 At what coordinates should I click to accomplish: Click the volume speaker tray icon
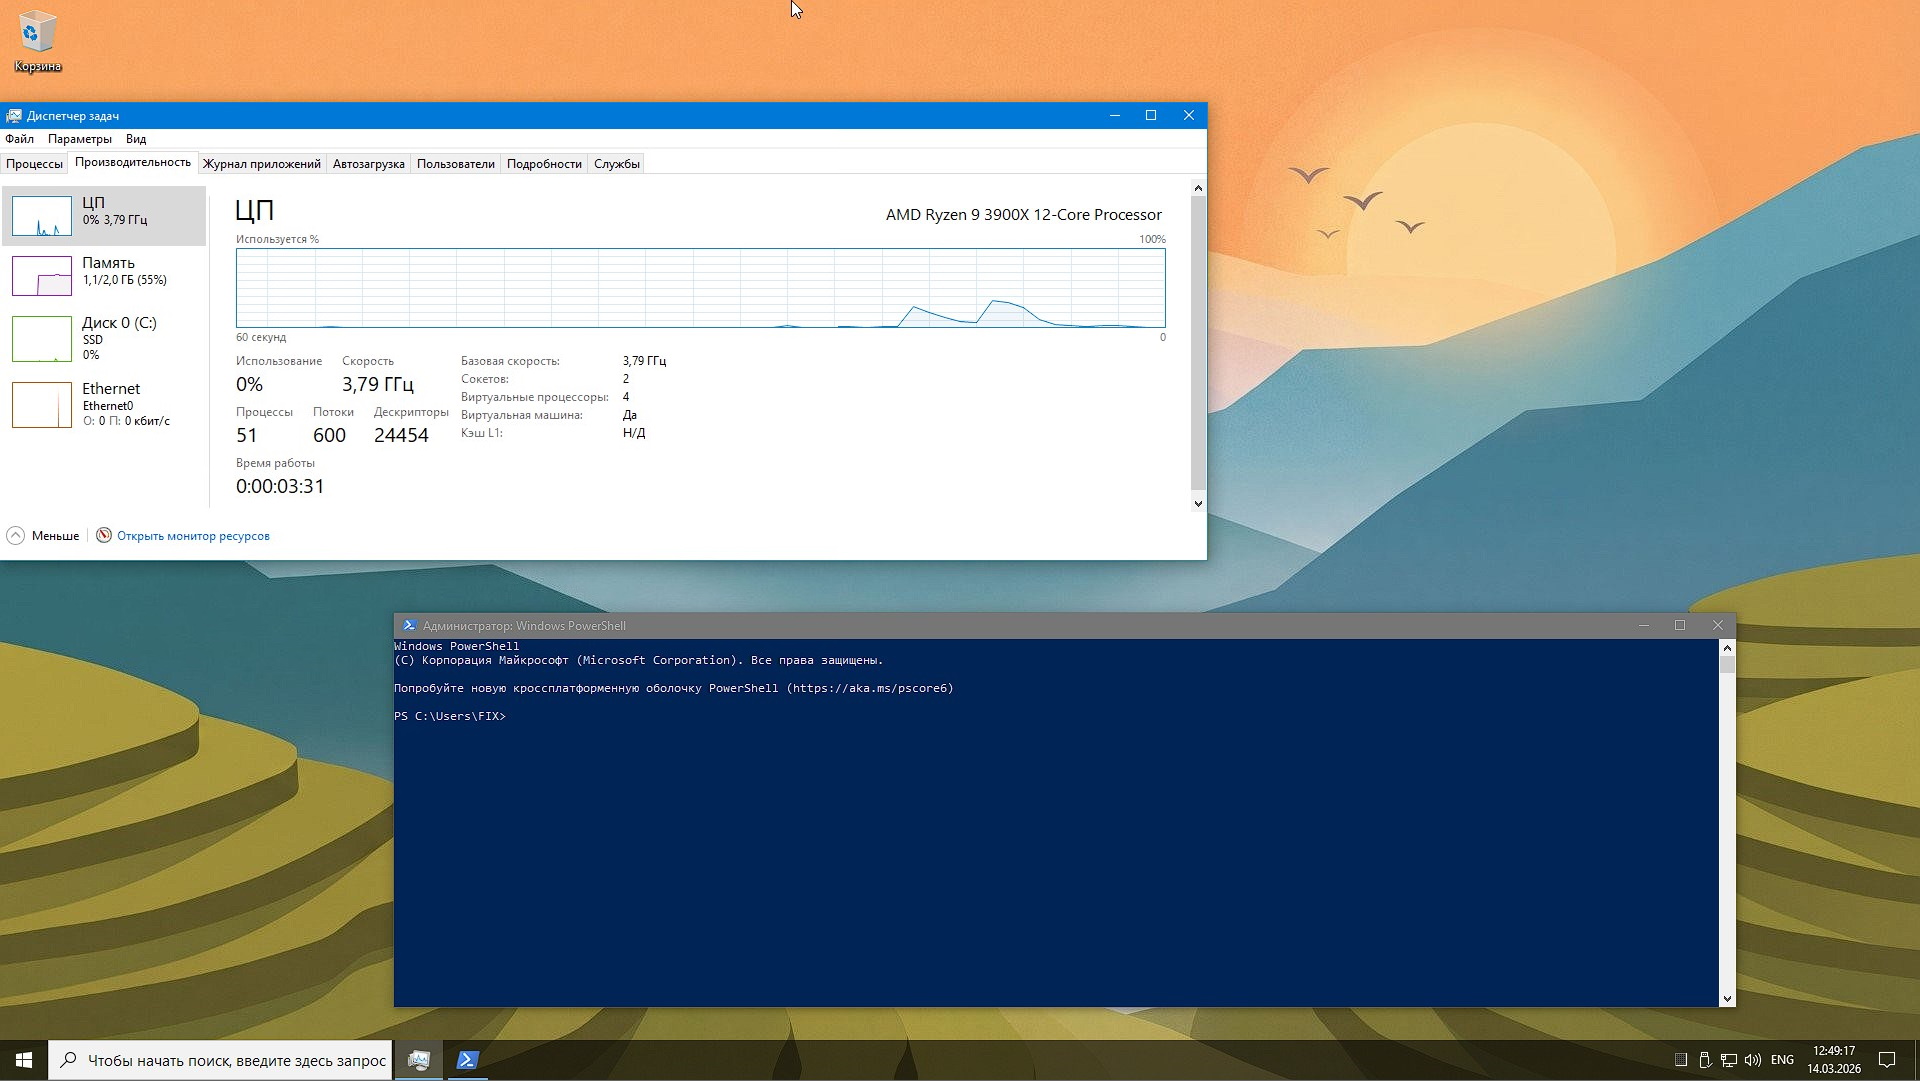click(1753, 1060)
